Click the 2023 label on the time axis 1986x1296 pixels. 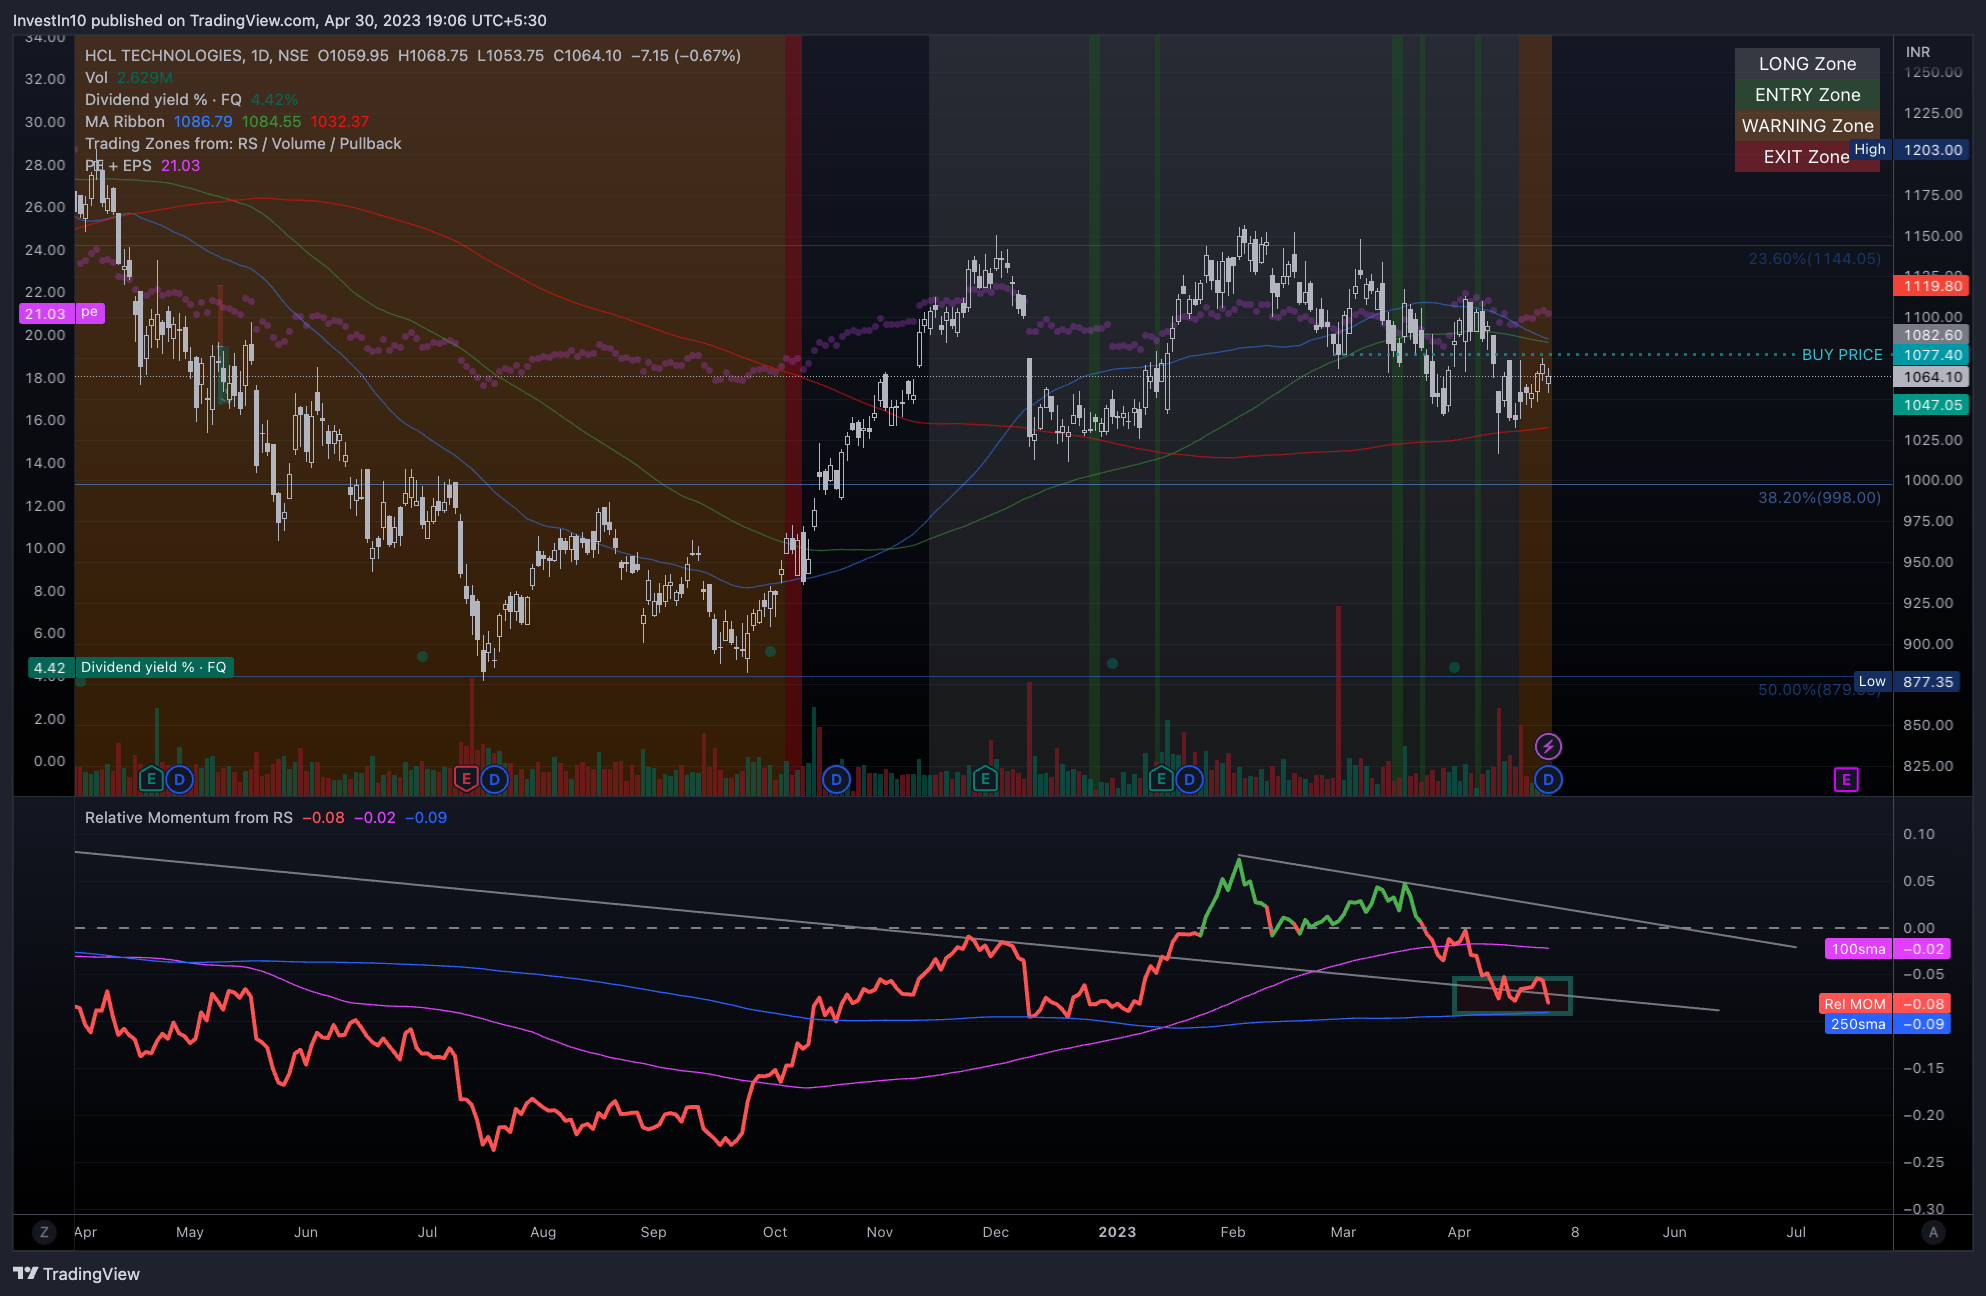coord(1117,1232)
